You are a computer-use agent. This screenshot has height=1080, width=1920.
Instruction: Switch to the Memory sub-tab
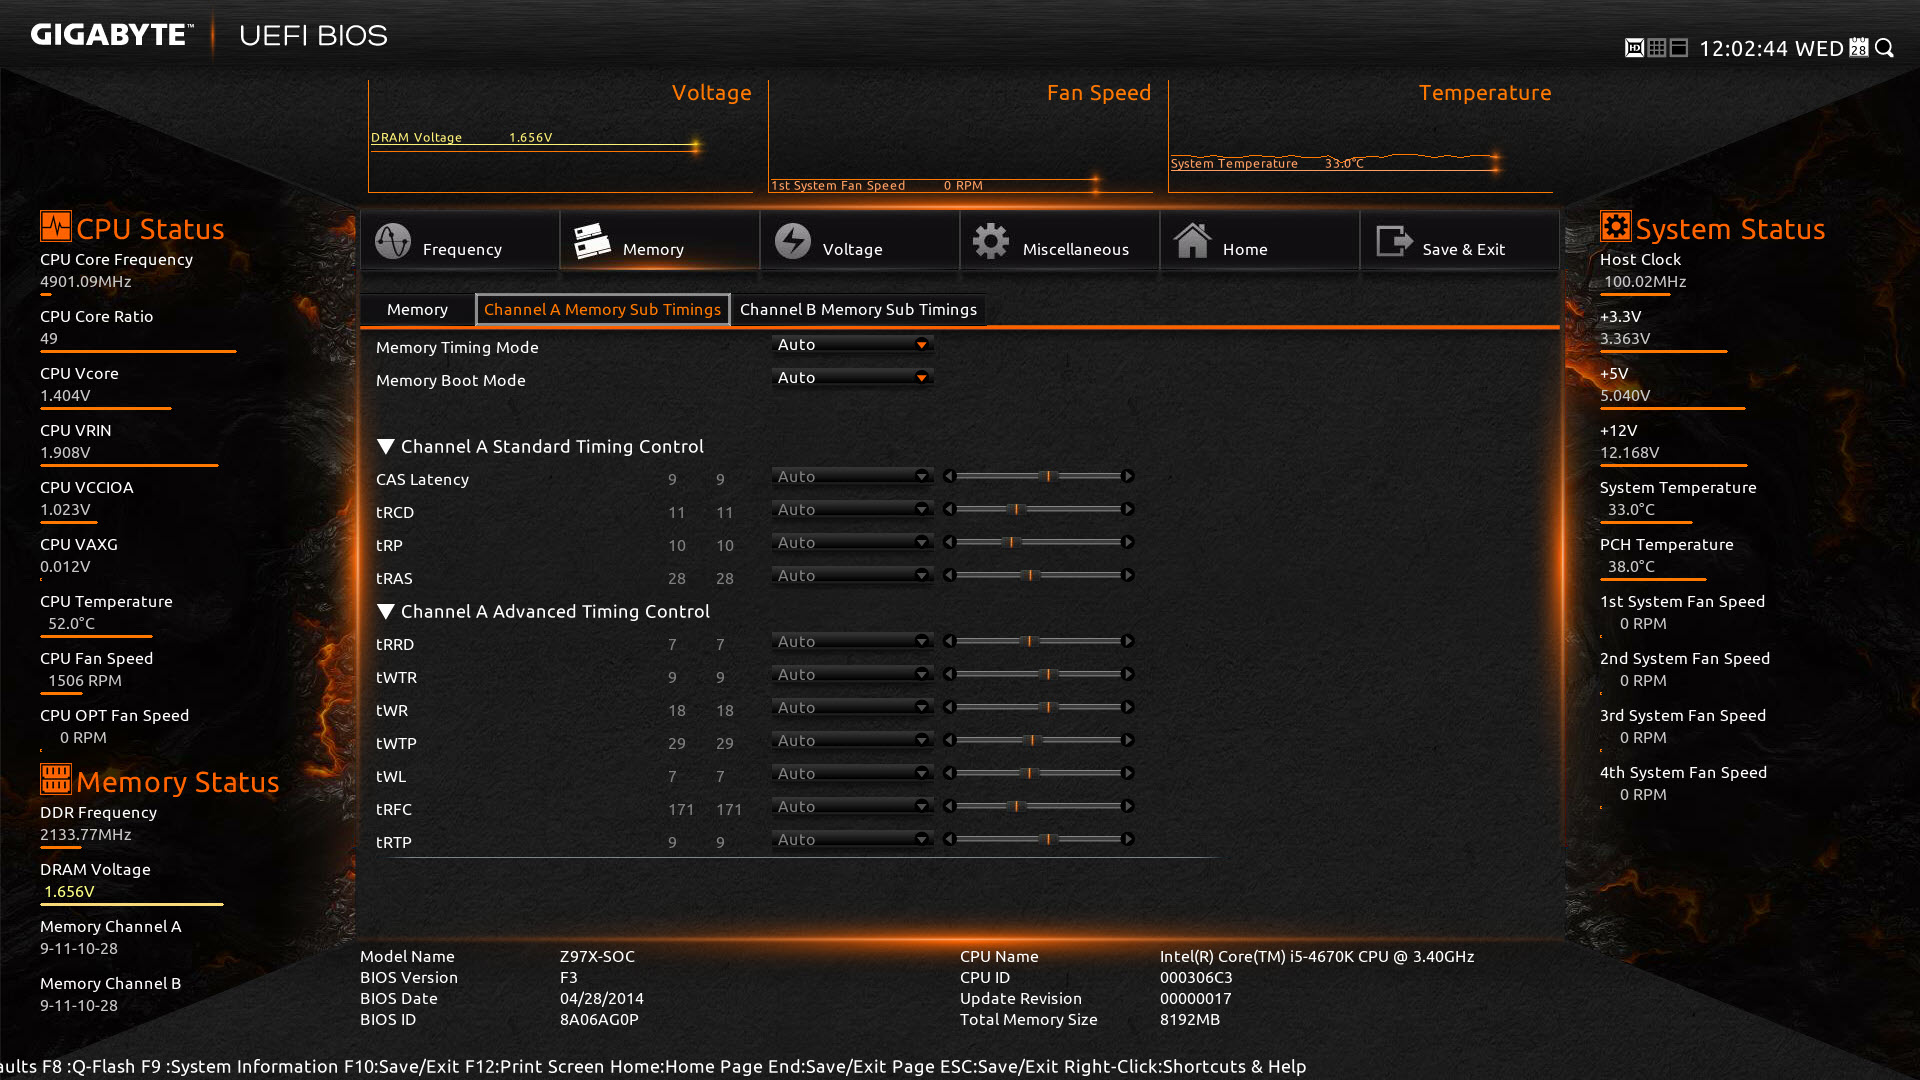417,310
